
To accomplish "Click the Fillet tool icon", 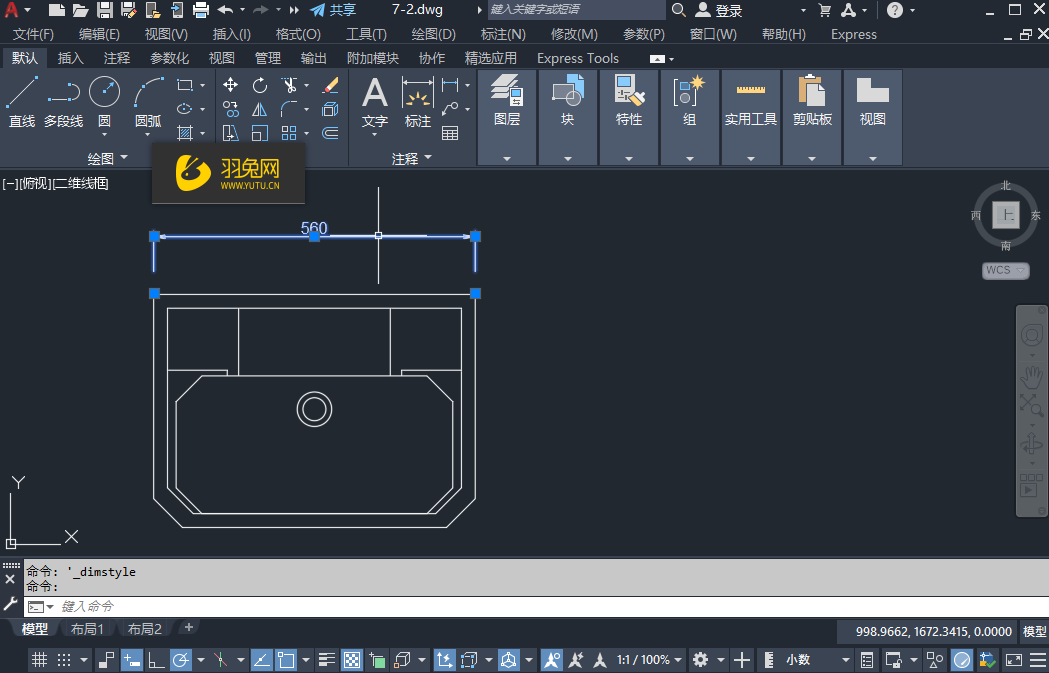I will click(289, 109).
